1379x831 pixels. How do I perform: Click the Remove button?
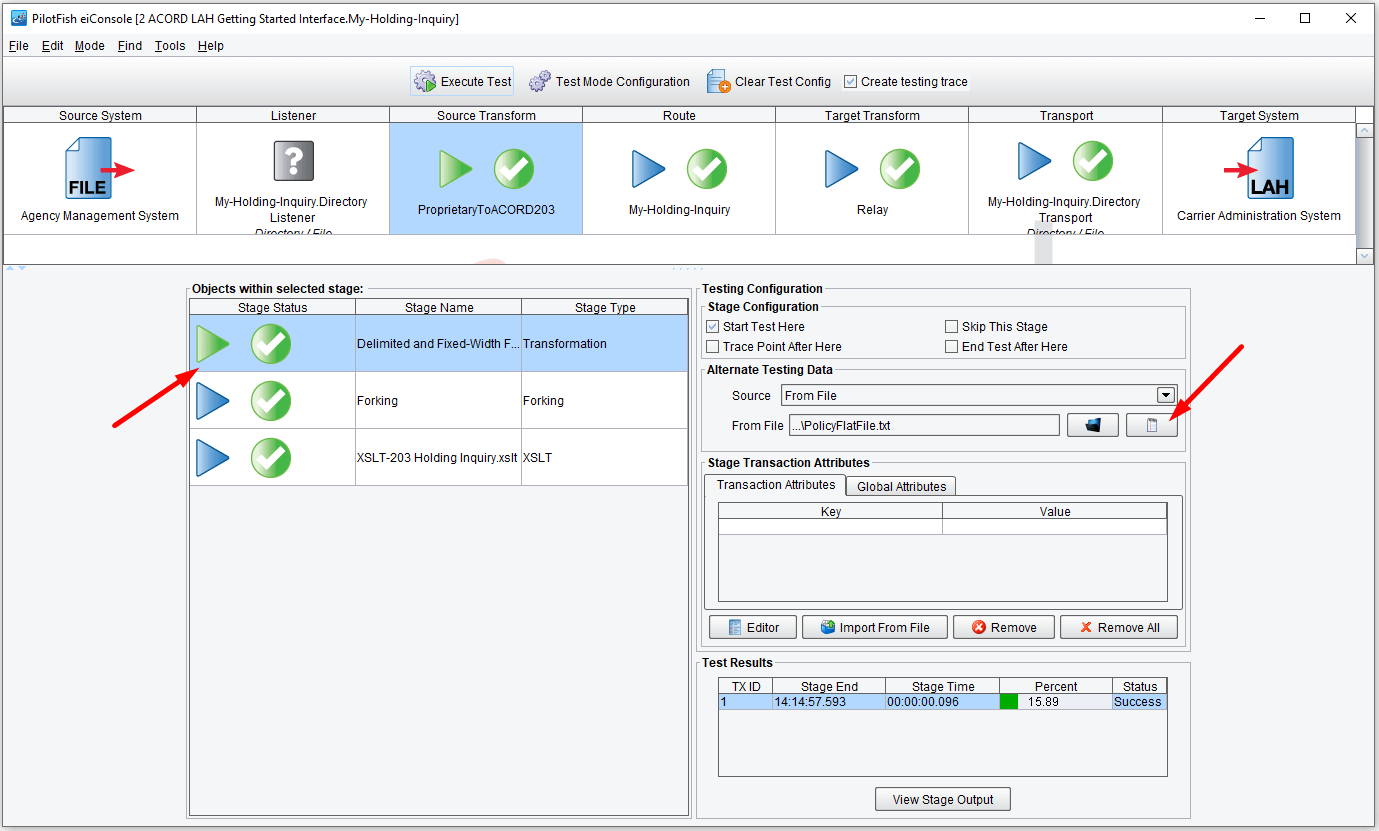point(1003,628)
